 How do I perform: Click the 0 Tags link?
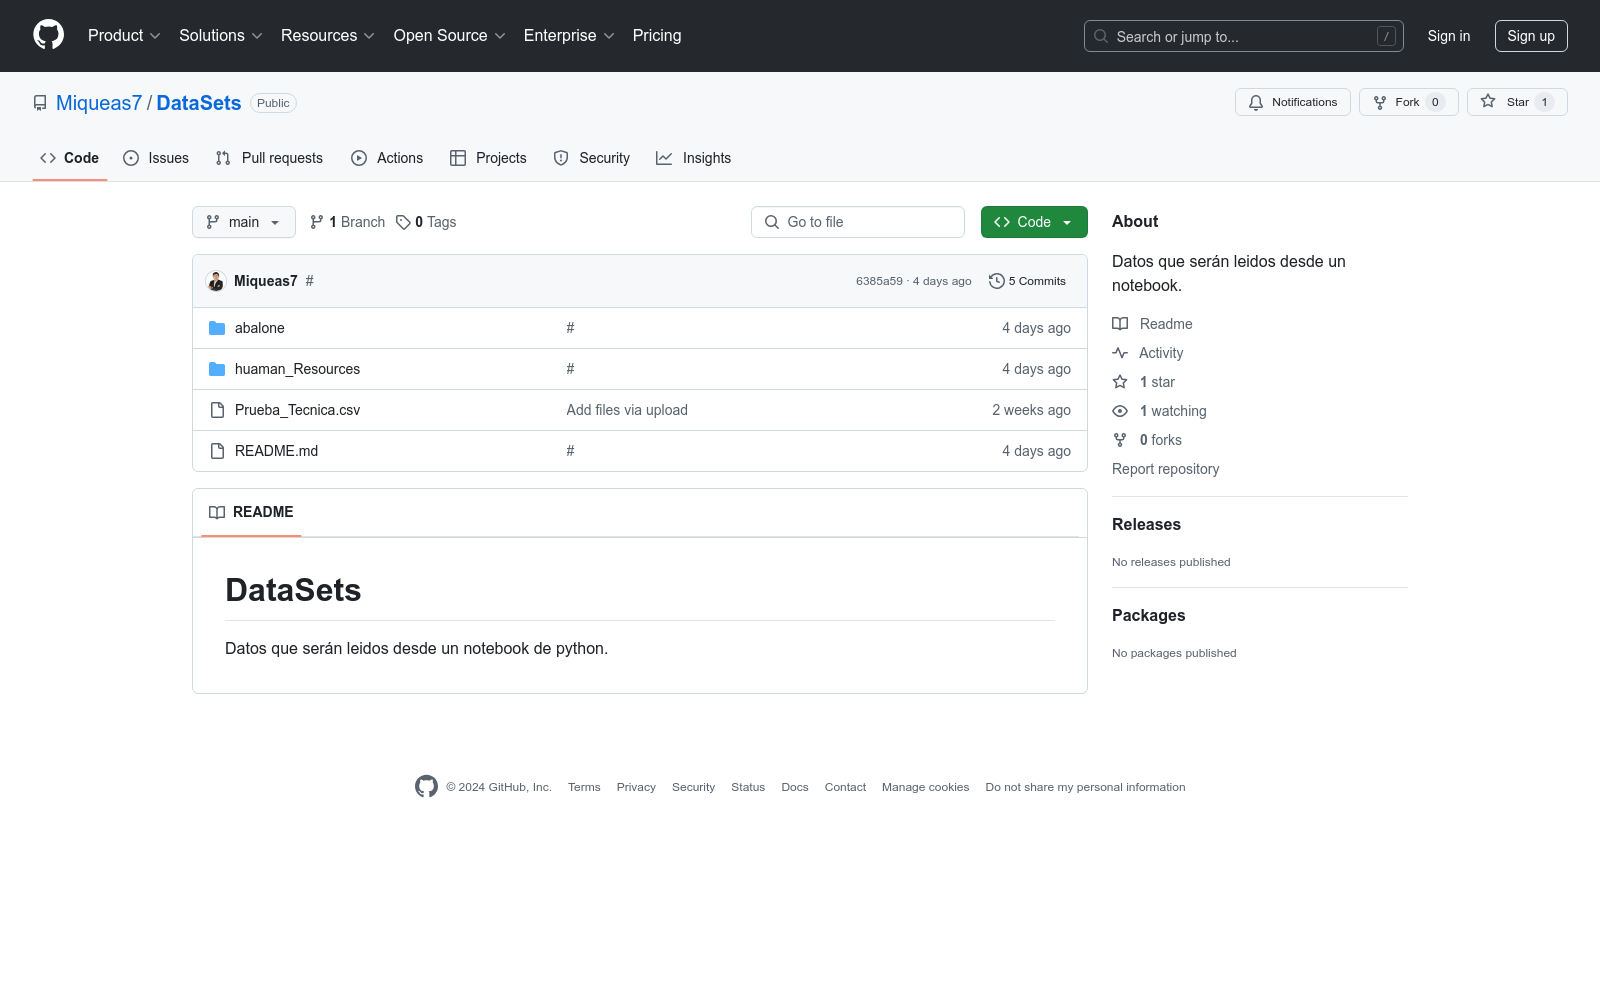click(426, 222)
